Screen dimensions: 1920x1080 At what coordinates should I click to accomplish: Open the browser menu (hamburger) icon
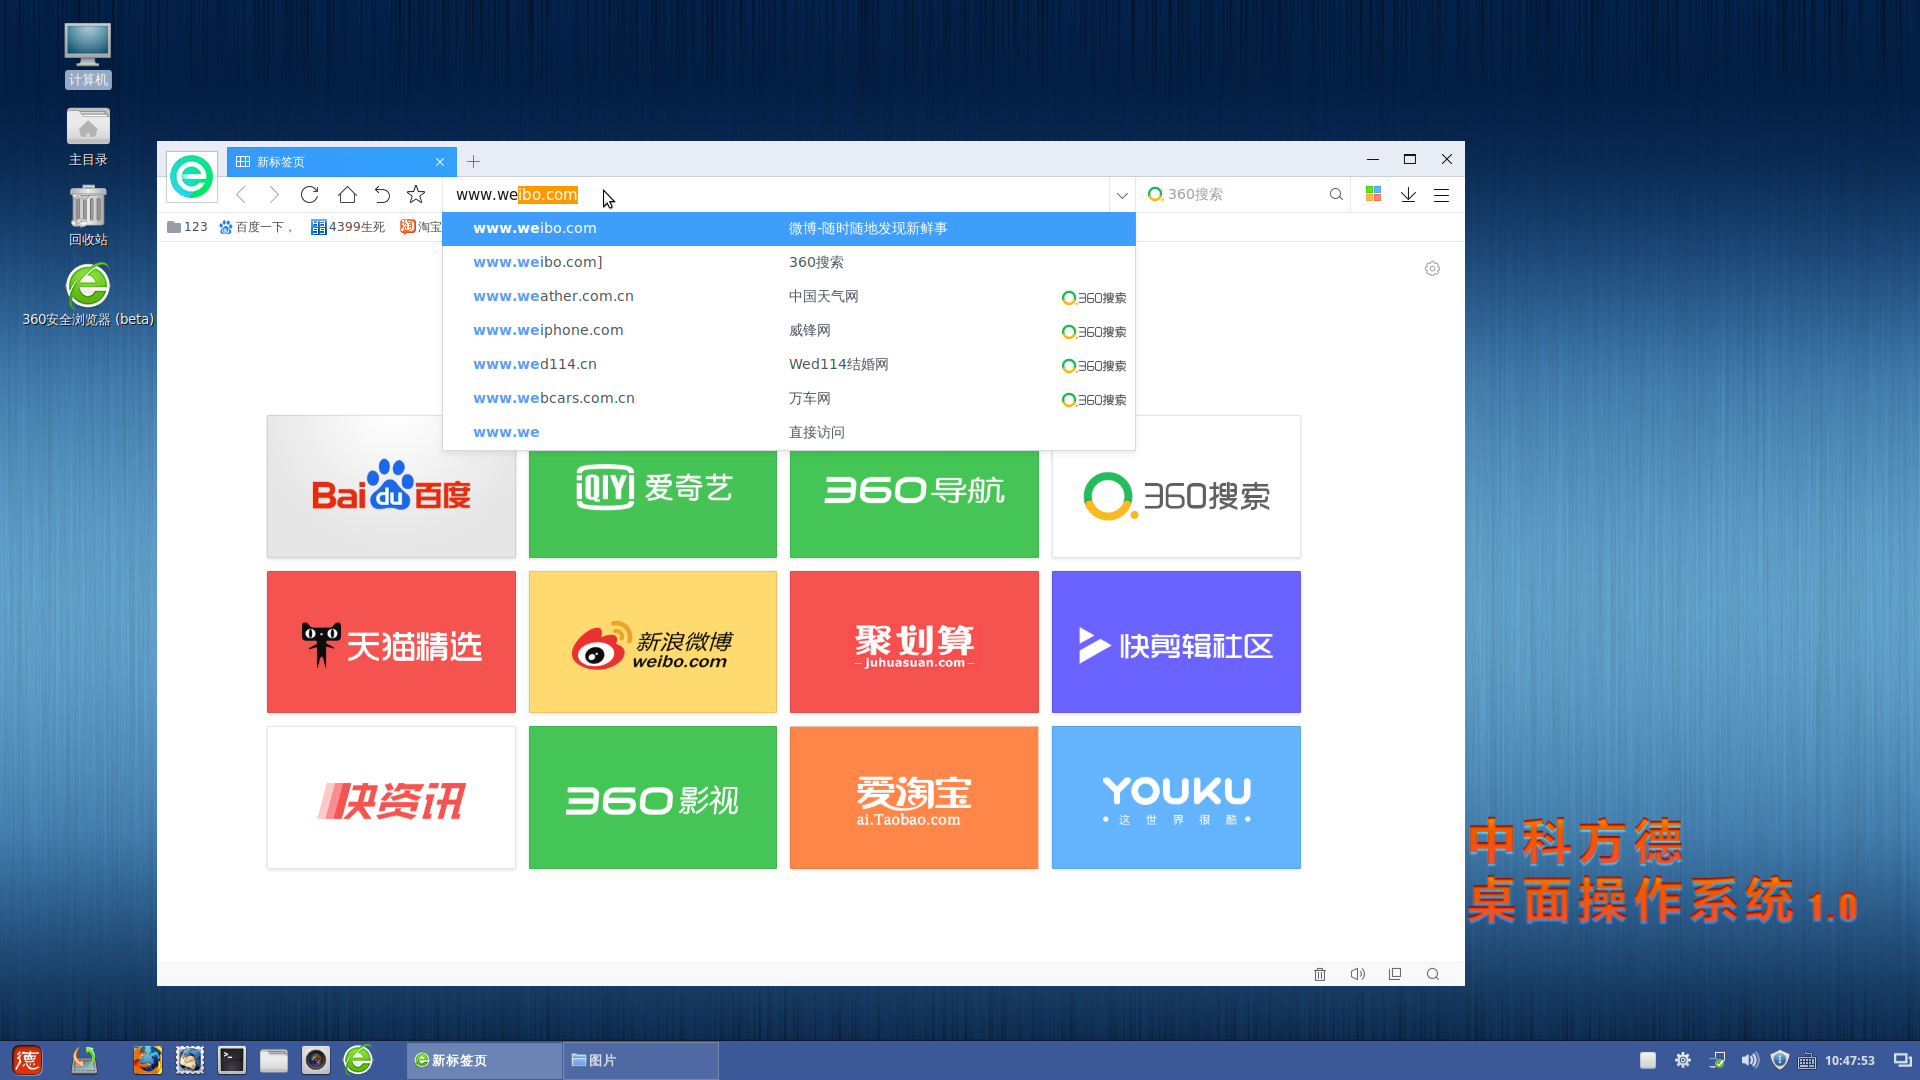click(x=1441, y=194)
